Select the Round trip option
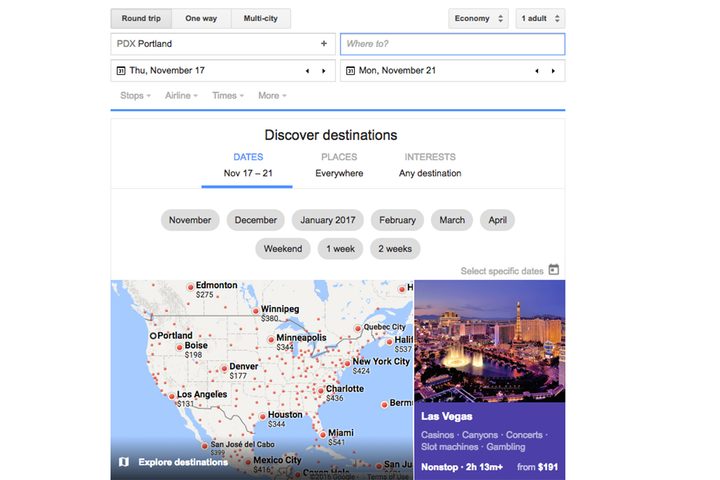Screen dimensions: 720x480 (141, 18)
